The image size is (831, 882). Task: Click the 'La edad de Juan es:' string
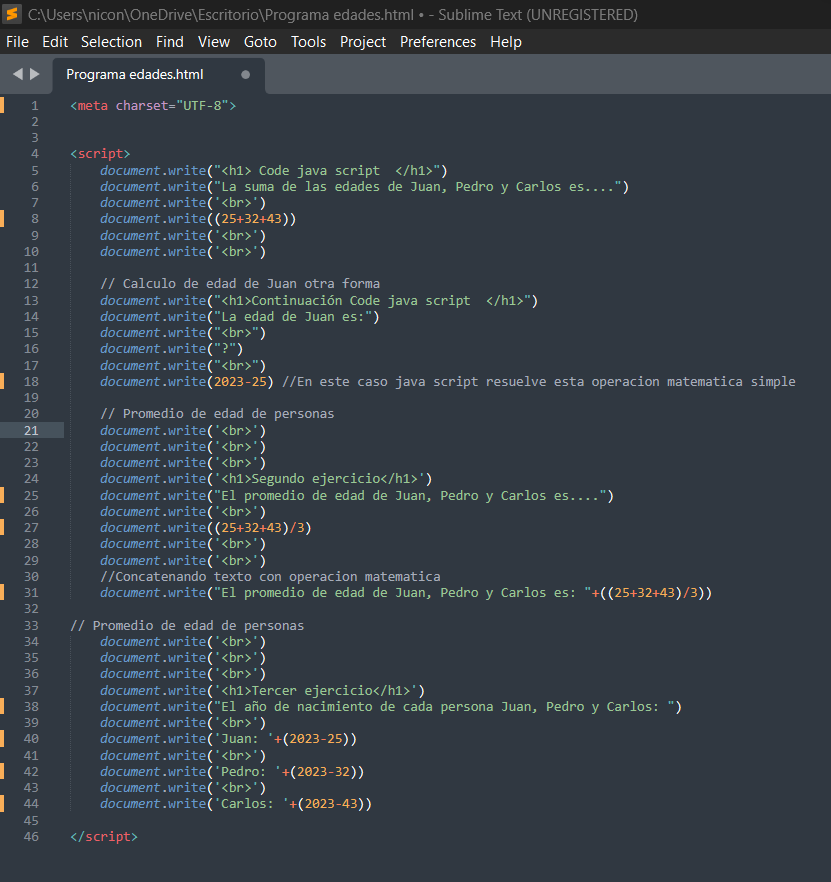[x=293, y=317]
